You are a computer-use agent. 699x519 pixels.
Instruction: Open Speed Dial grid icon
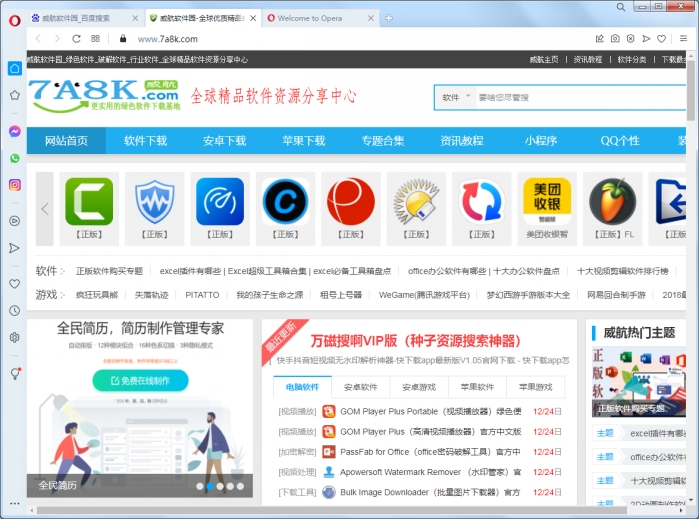[95, 39]
